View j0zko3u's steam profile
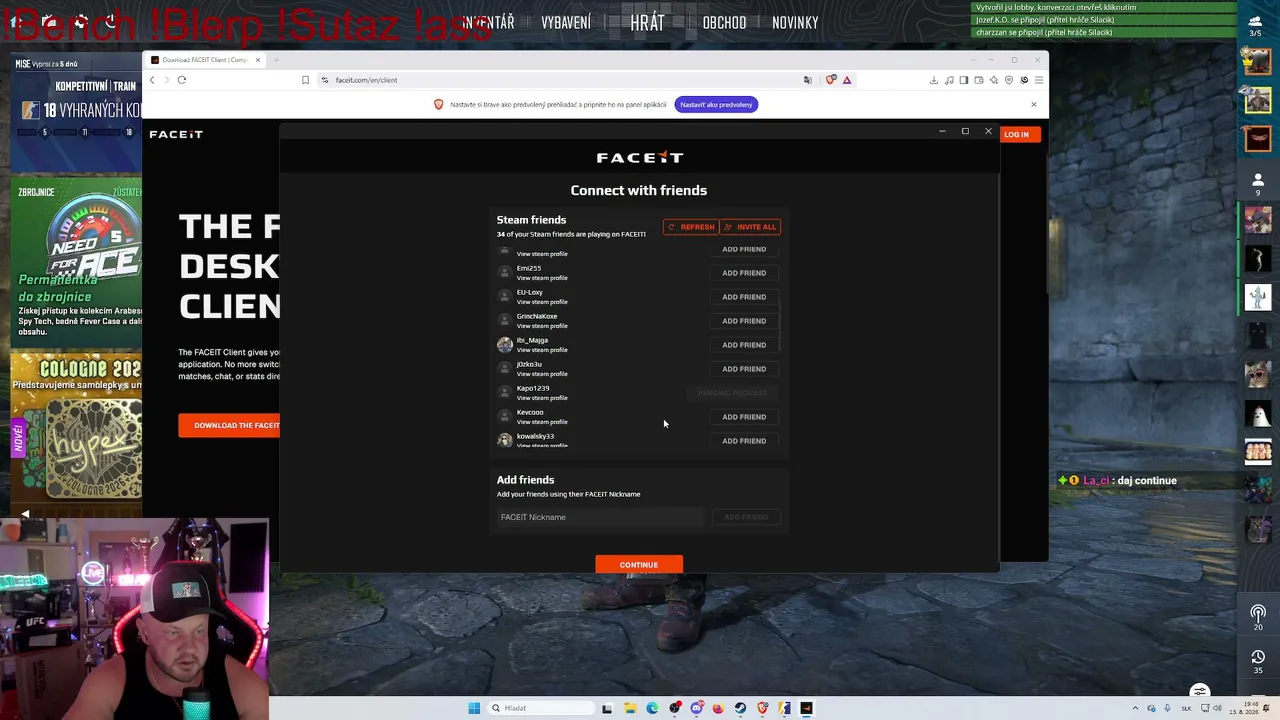 click(x=542, y=374)
